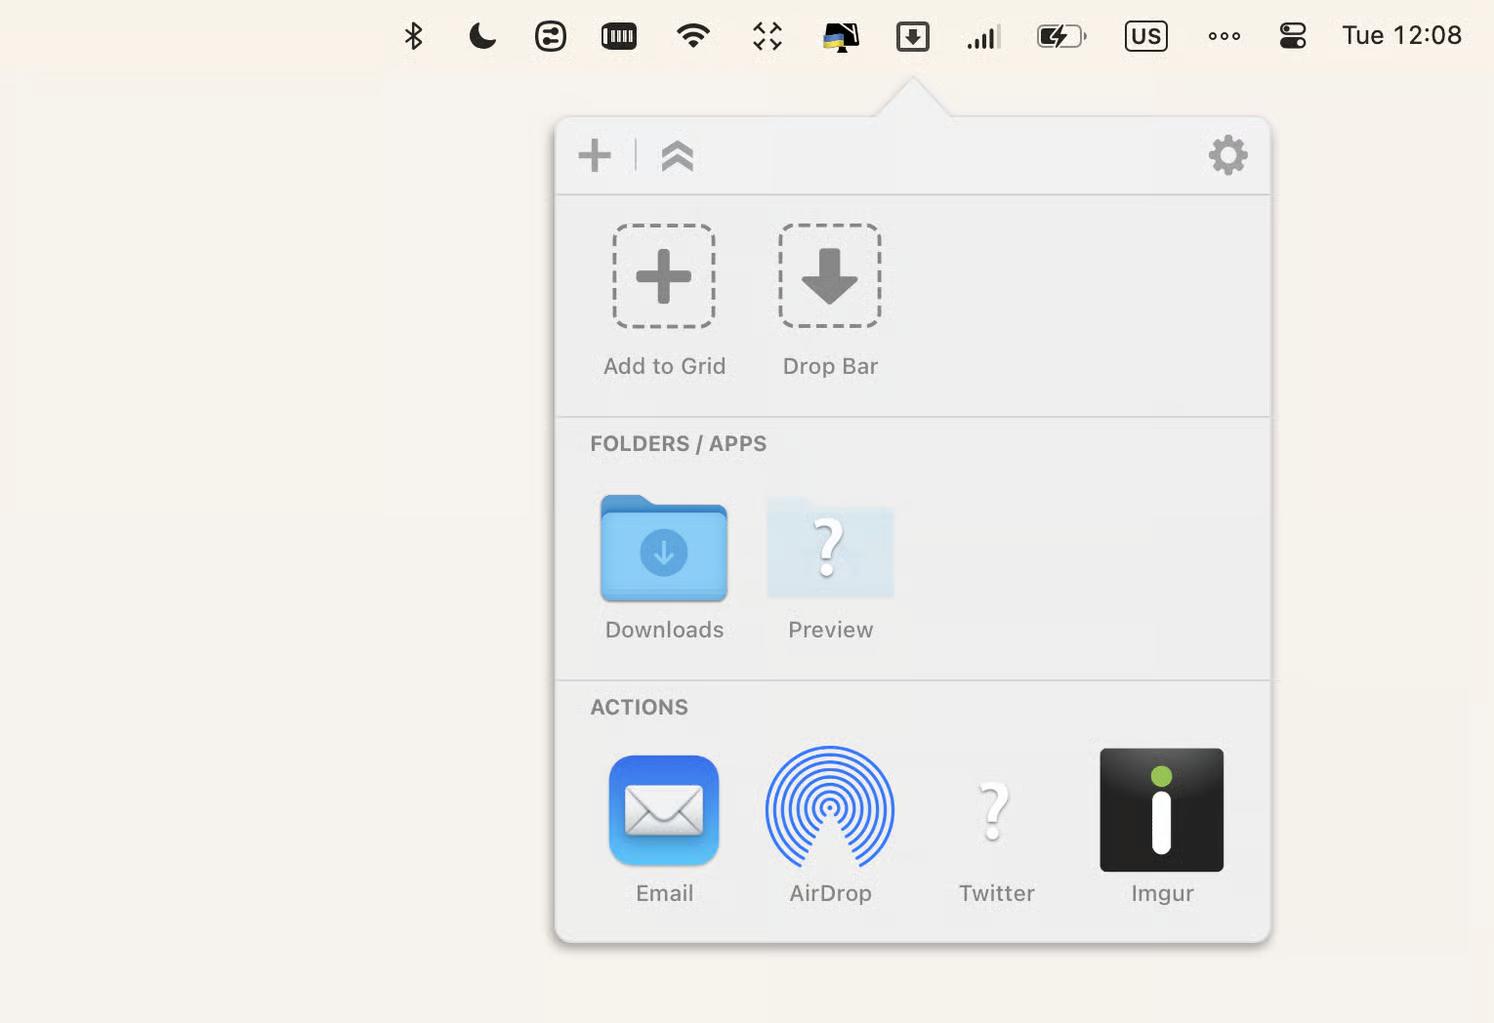The image size is (1494, 1023).
Task: Click the Preview app item
Action: [x=829, y=549]
